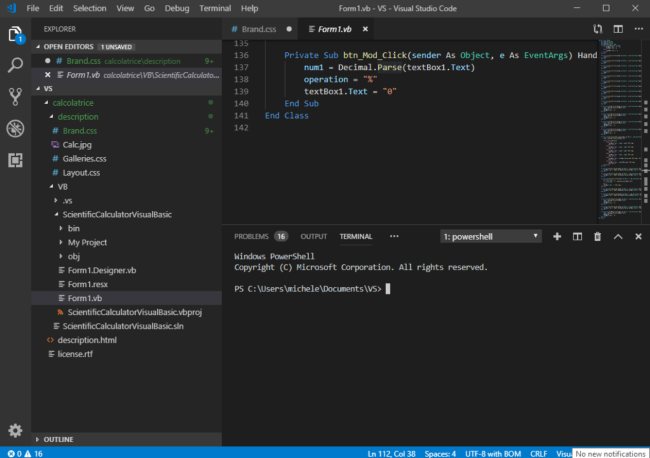This screenshot has width=650, height=458.
Task: Kill the terminal with trash icon
Action: (x=597, y=236)
